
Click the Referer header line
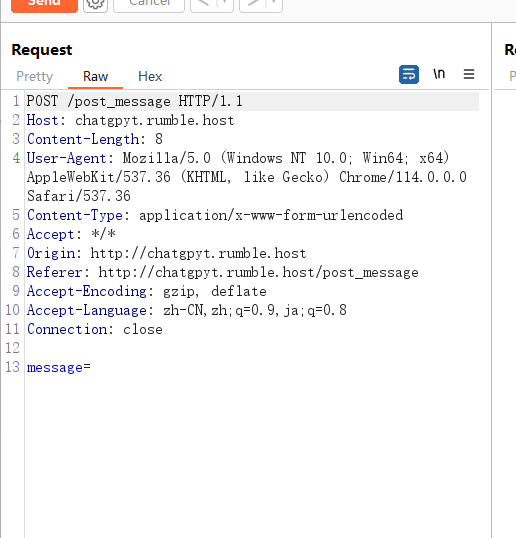click(x=223, y=272)
